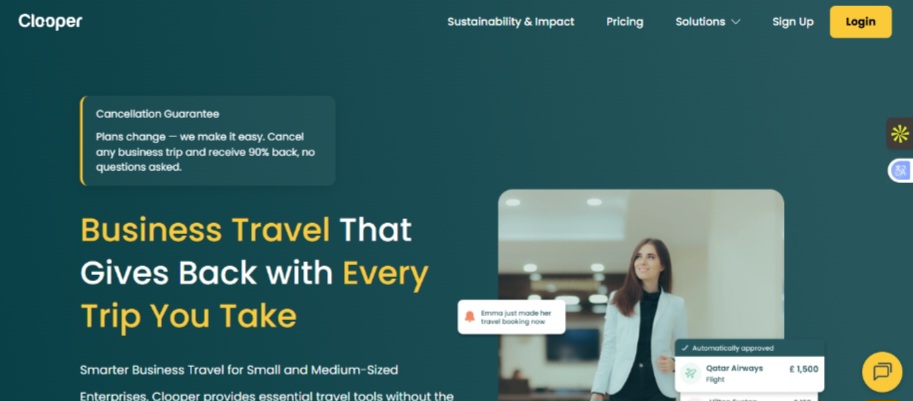Click the Sign Up link
The width and height of the screenshot is (913, 401).
pos(792,22)
